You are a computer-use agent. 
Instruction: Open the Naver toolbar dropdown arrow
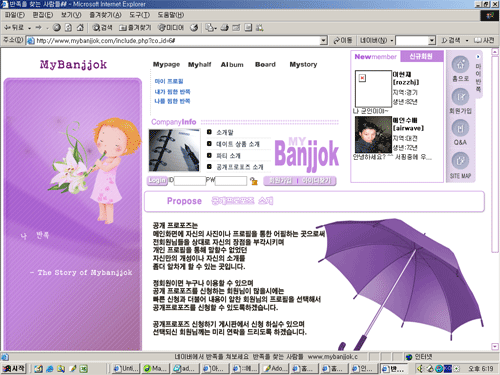[x=392, y=41]
